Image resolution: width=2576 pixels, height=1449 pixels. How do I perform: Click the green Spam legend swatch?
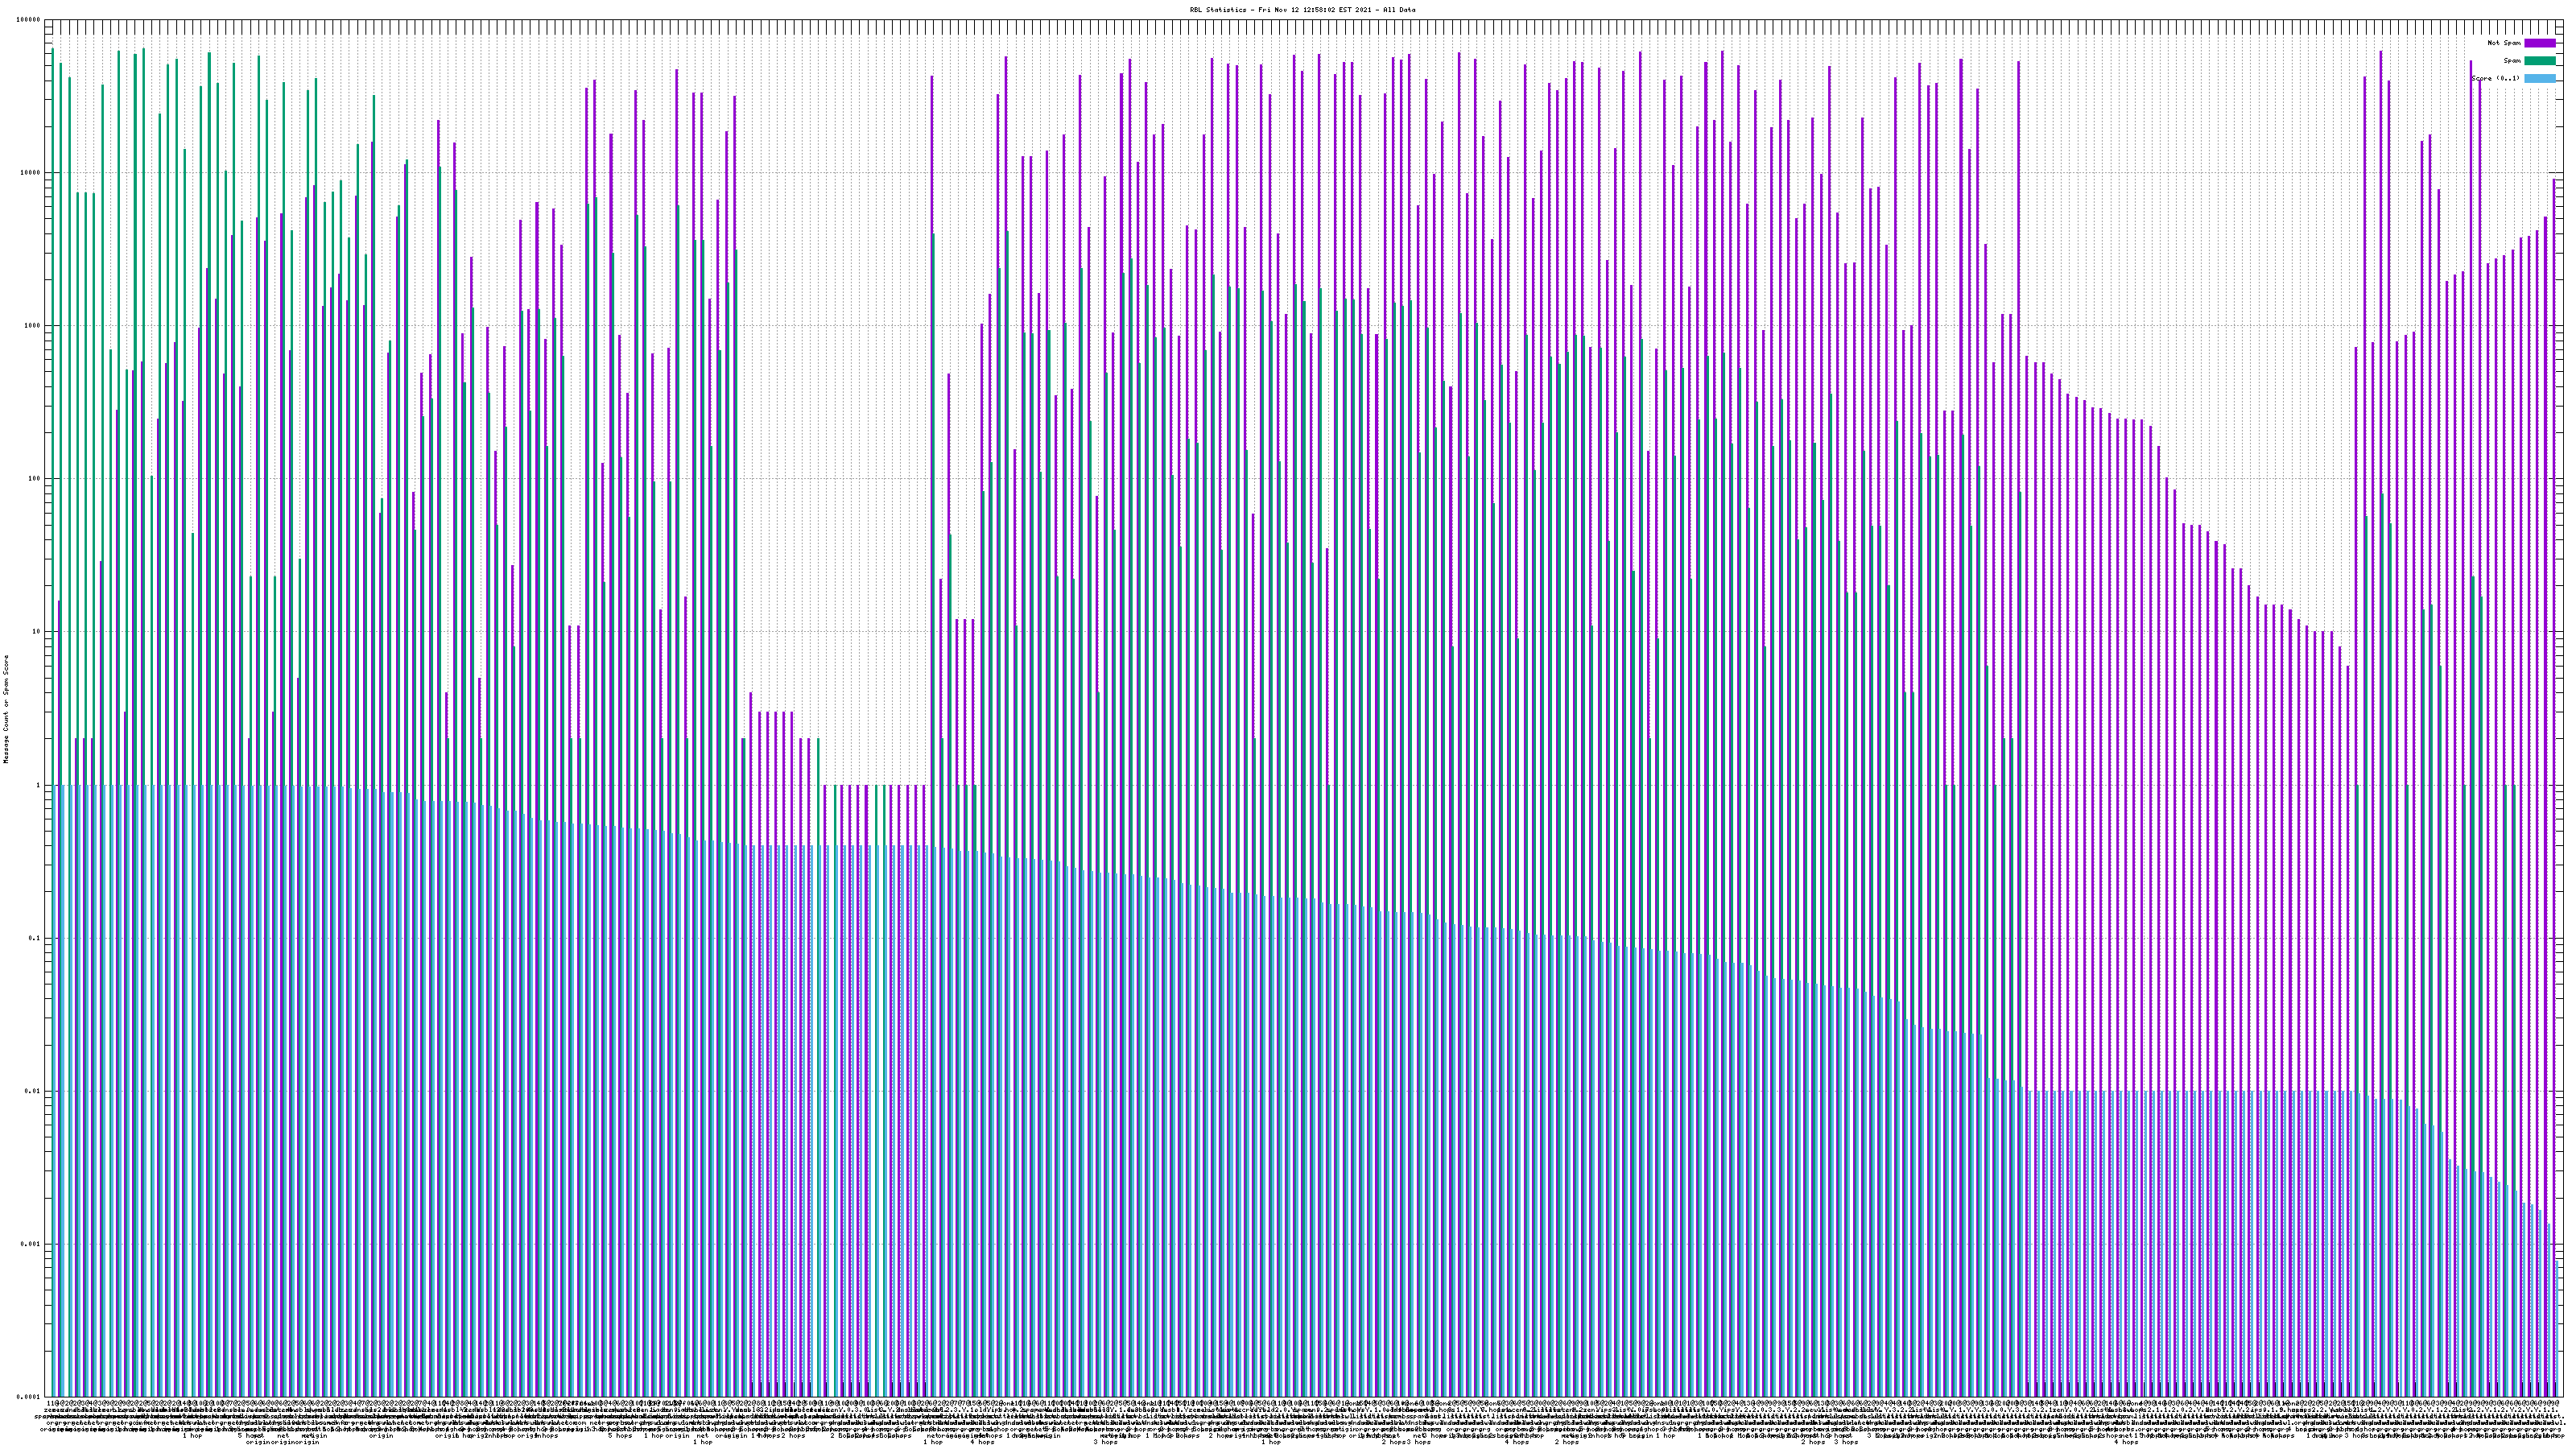pos(2539,61)
